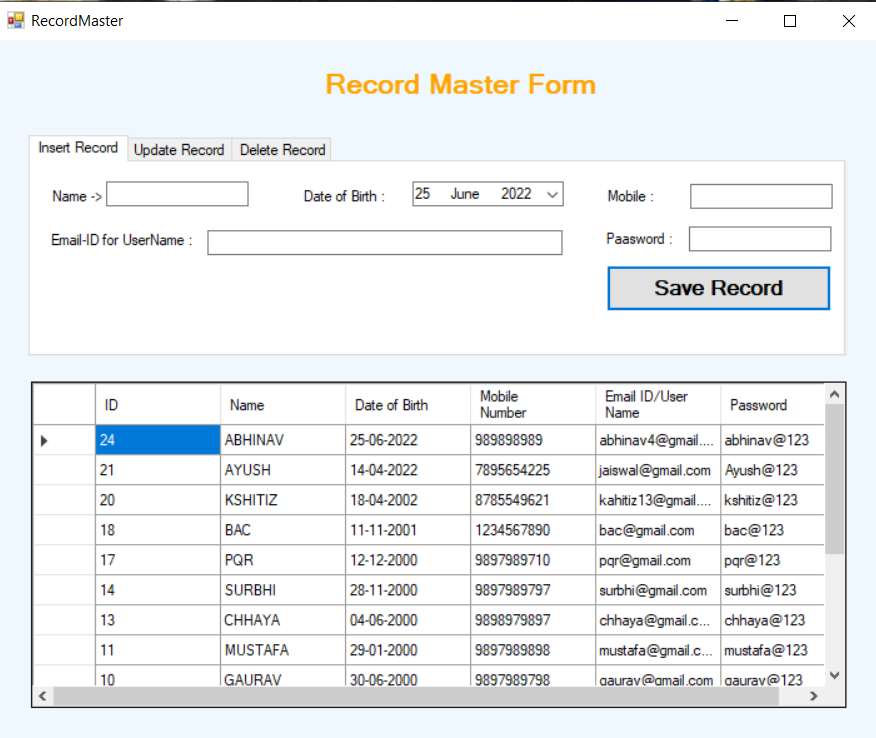Select the ID cell 13
This screenshot has height=738, width=876.
coord(158,620)
